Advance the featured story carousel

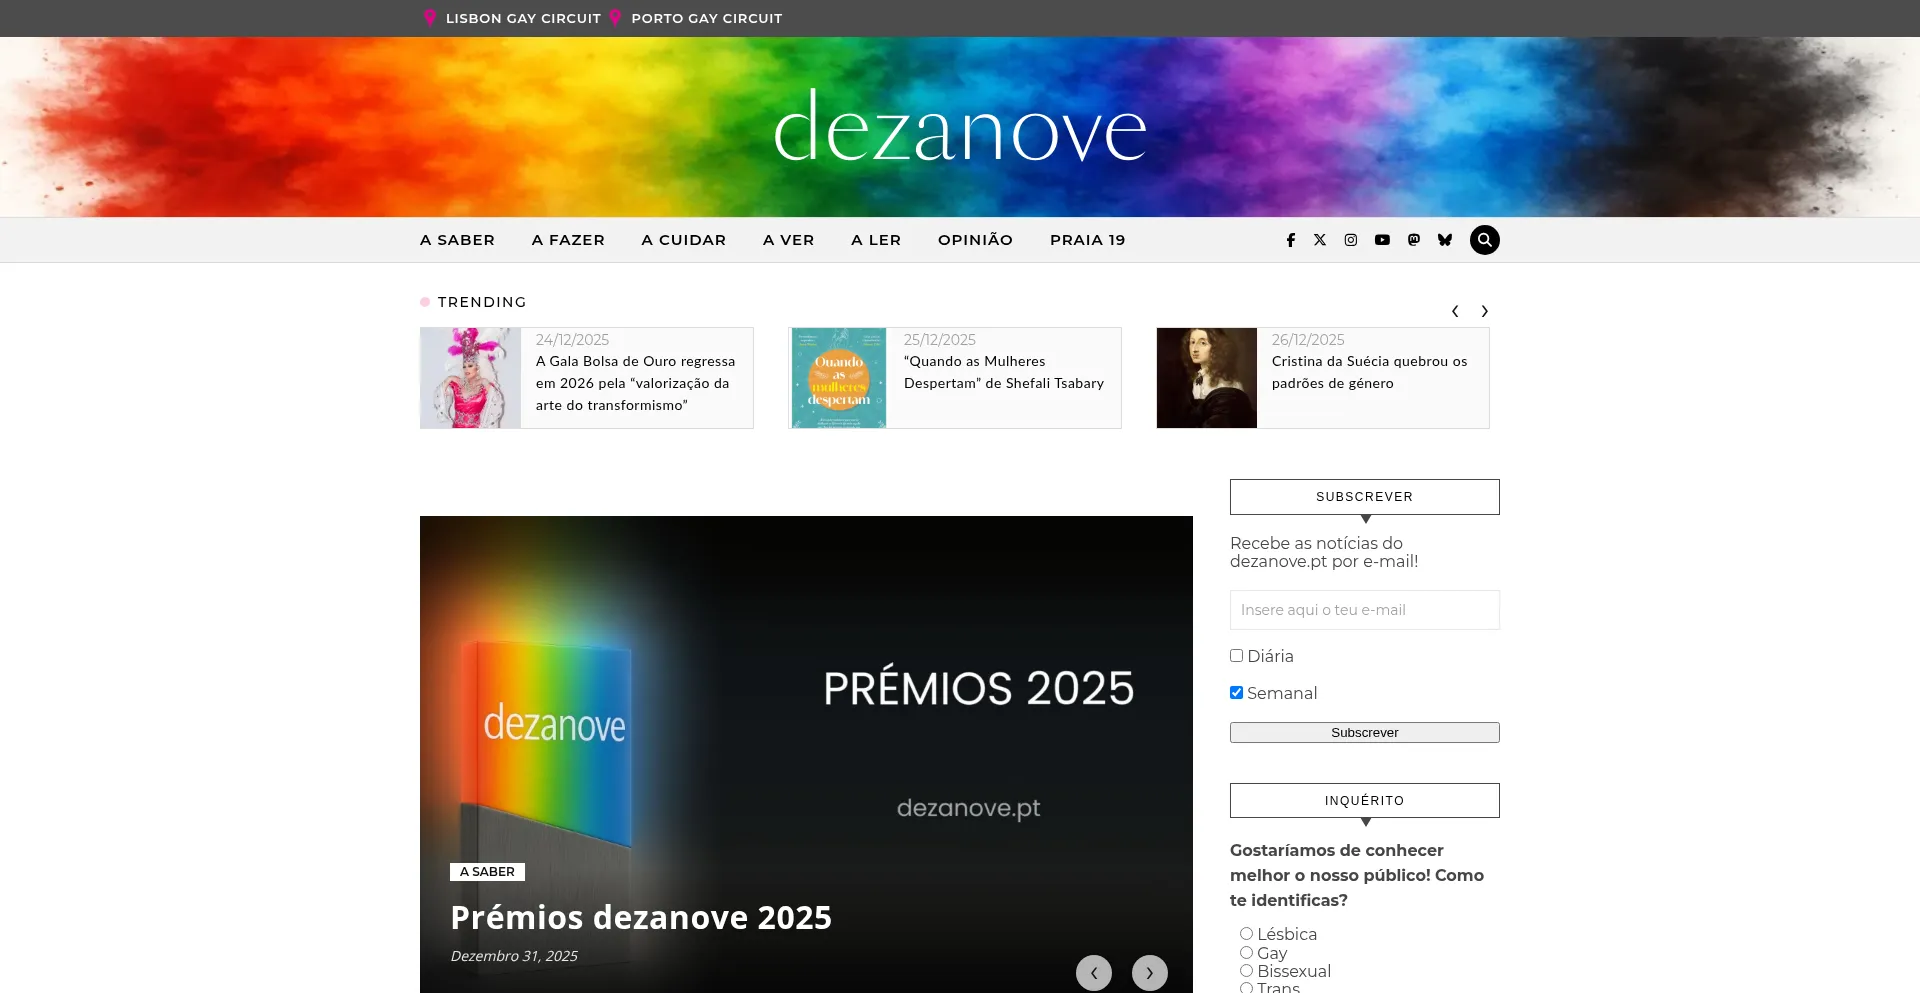1150,972
